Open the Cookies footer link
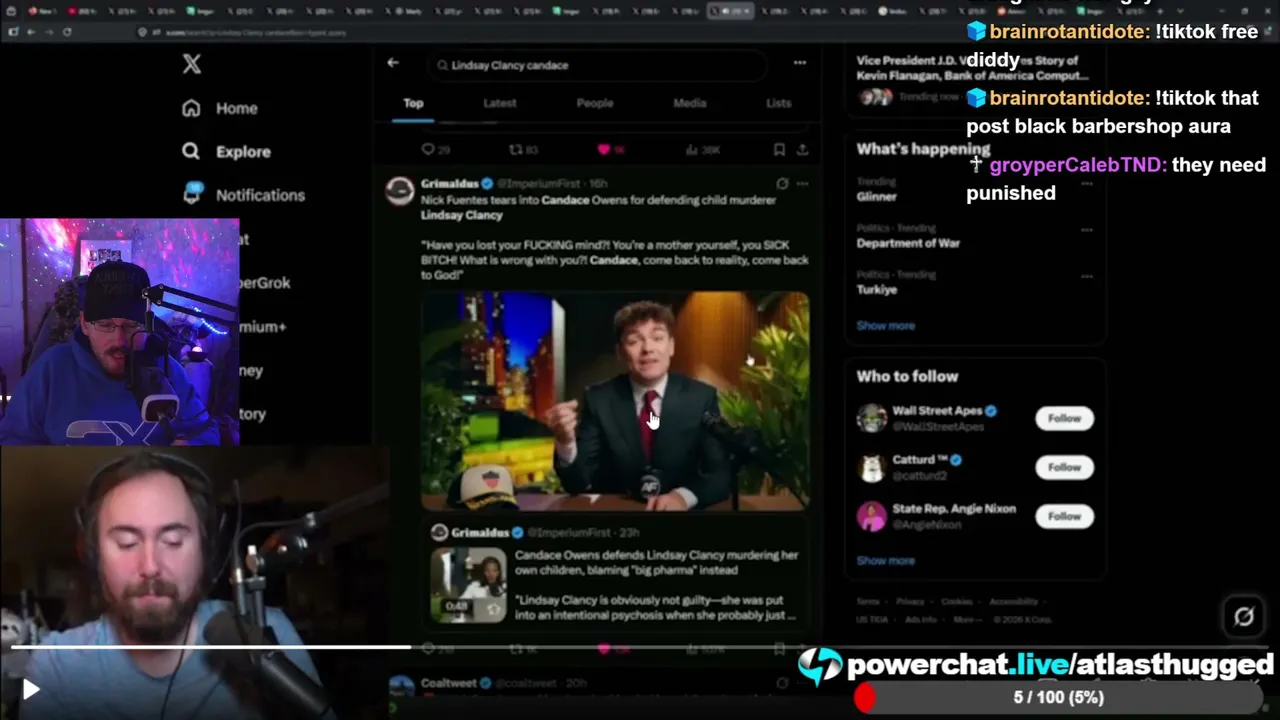Image resolution: width=1280 pixels, height=720 pixels. (x=957, y=602)
